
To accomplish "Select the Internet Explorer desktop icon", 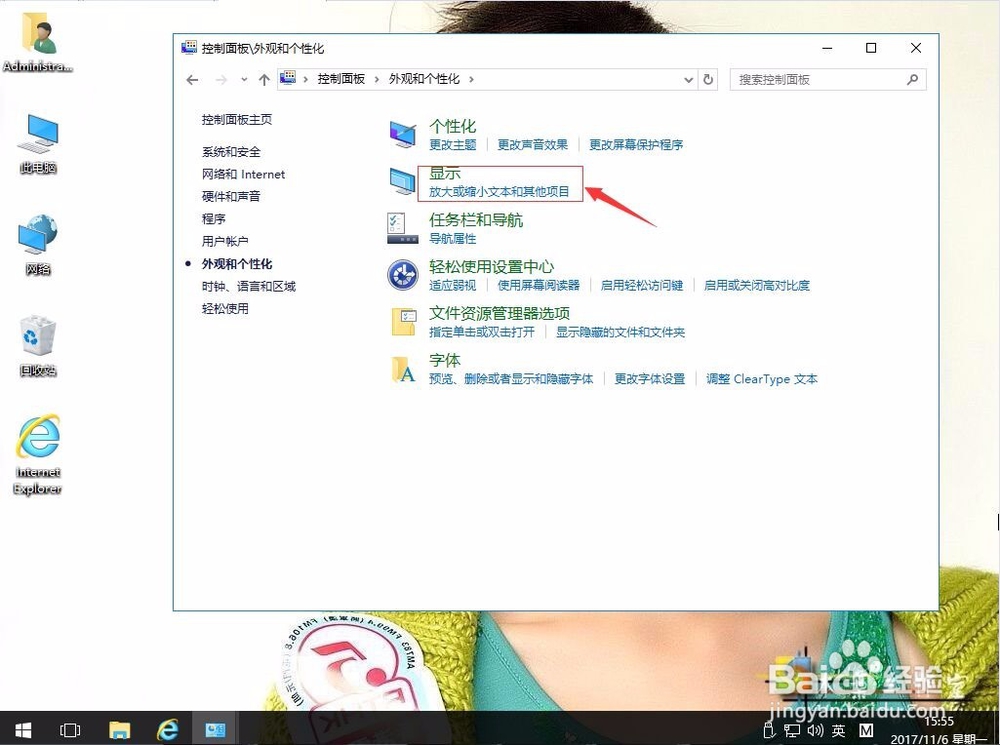I will pos(38,455).
